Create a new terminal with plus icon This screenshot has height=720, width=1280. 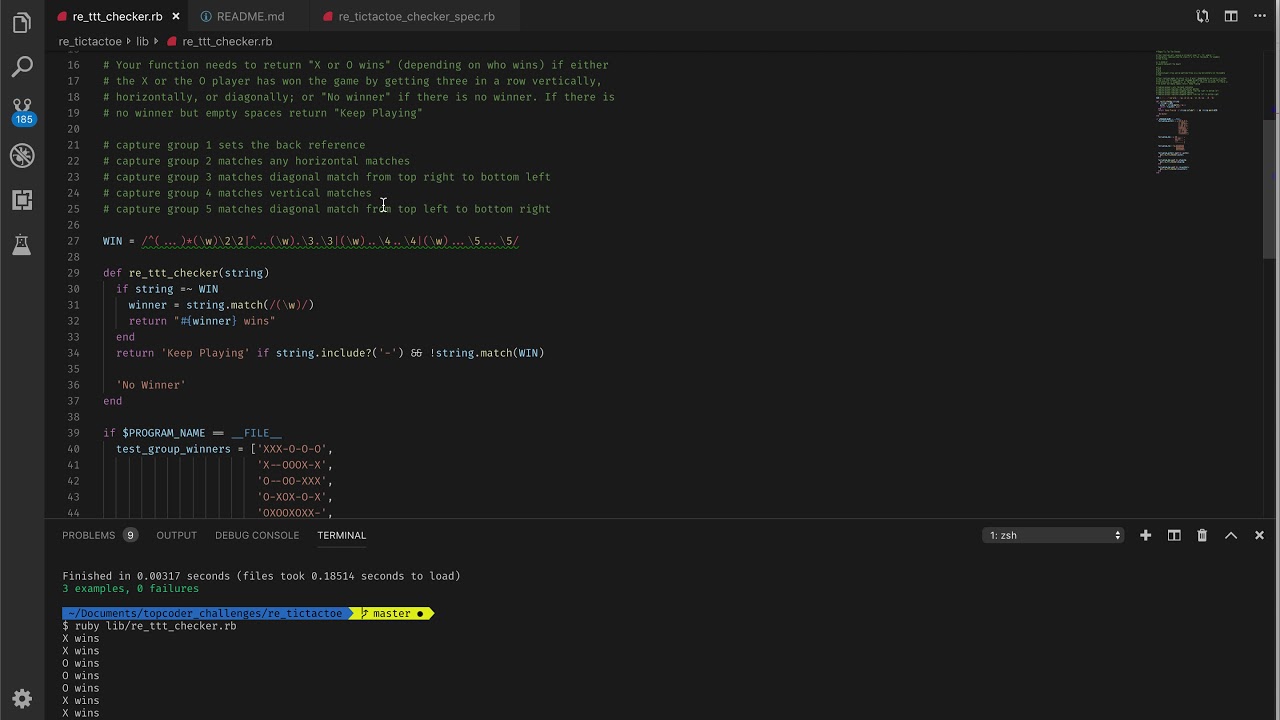(1145, 535)
